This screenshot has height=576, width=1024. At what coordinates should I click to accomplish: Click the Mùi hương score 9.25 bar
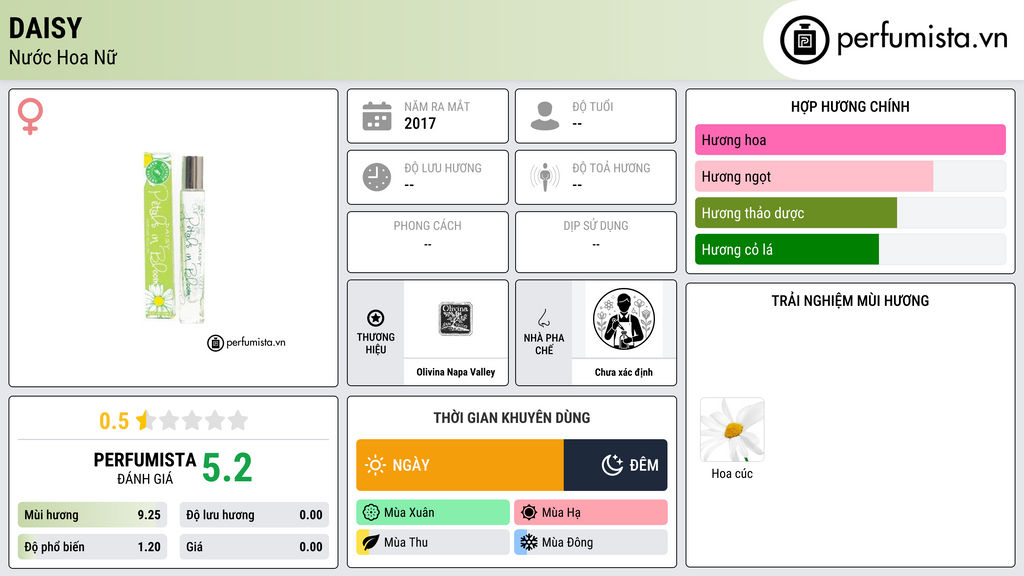(92, 515)
